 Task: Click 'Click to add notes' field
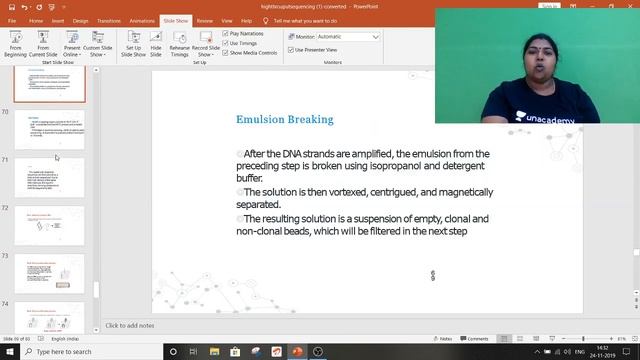130,325
